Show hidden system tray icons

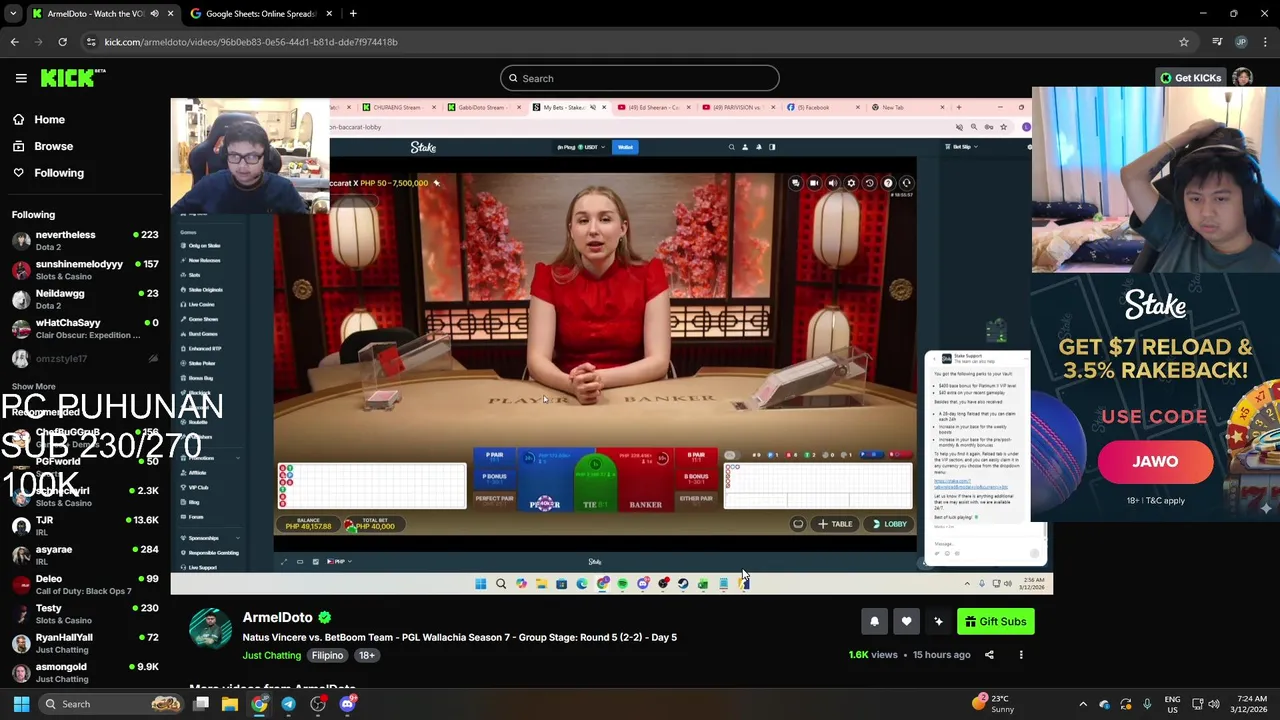point(1083,704)
